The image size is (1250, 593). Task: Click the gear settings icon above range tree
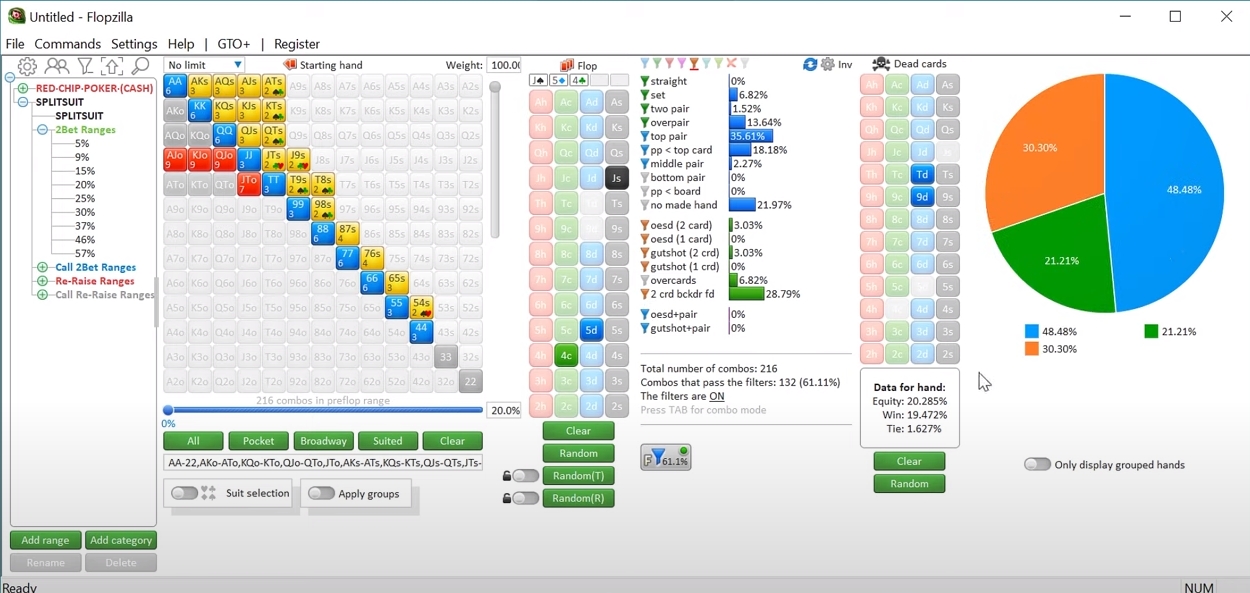(27, 66)
